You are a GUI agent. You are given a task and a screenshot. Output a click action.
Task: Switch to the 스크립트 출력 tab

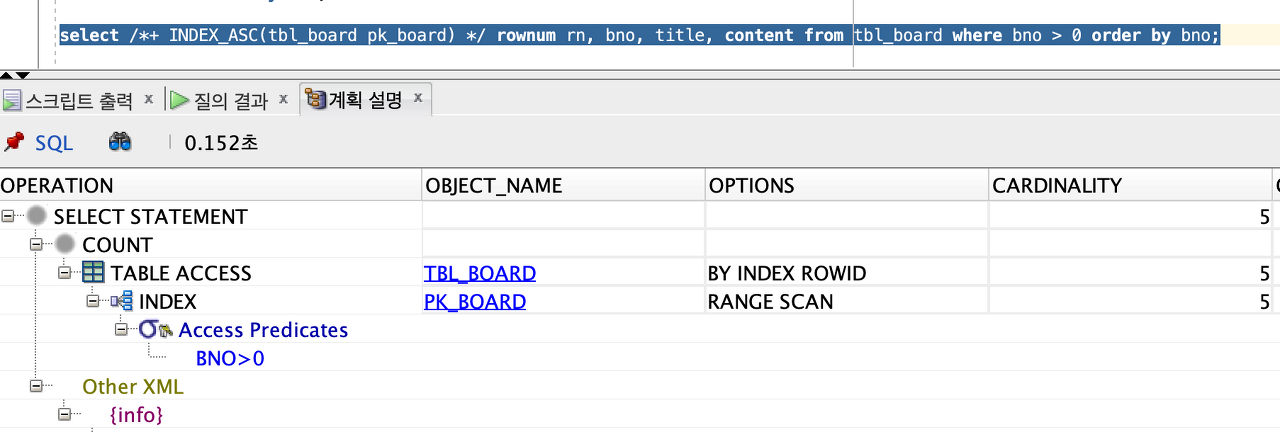pos(78,100)
